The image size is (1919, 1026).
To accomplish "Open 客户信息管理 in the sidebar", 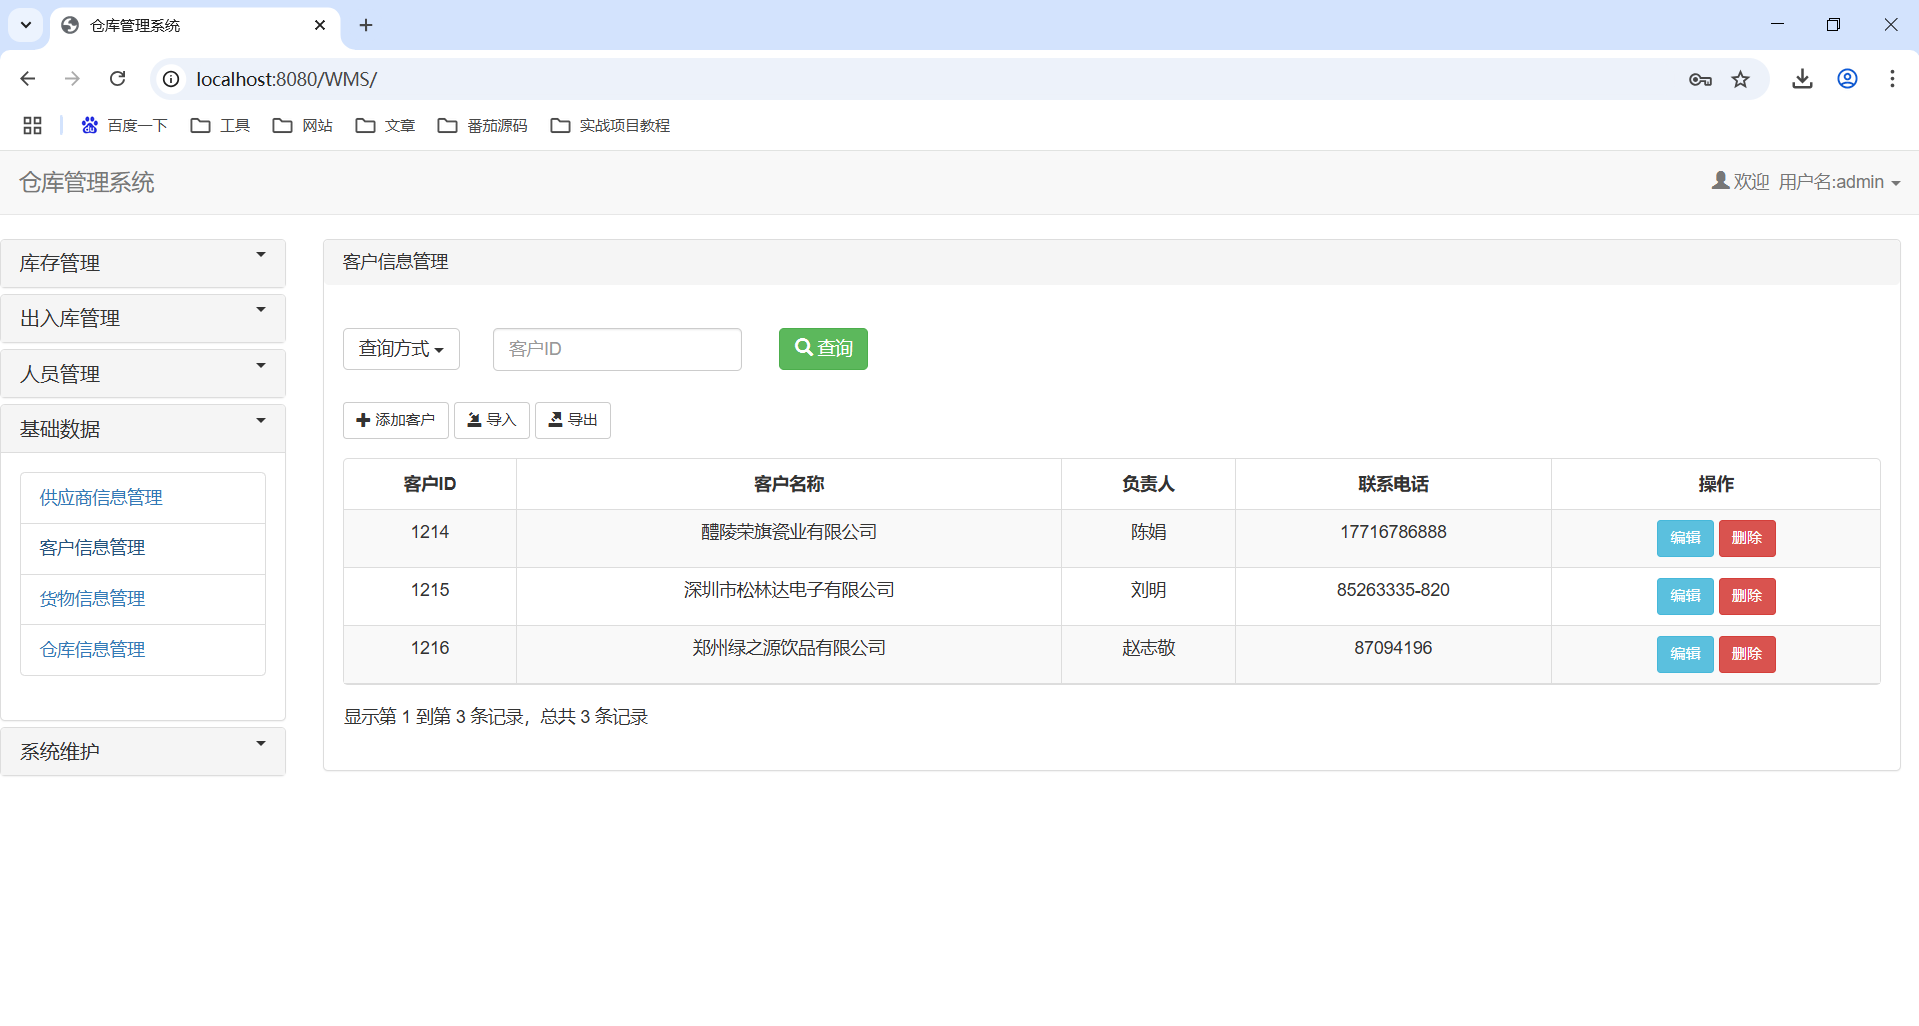I will (x=143, y=548).
